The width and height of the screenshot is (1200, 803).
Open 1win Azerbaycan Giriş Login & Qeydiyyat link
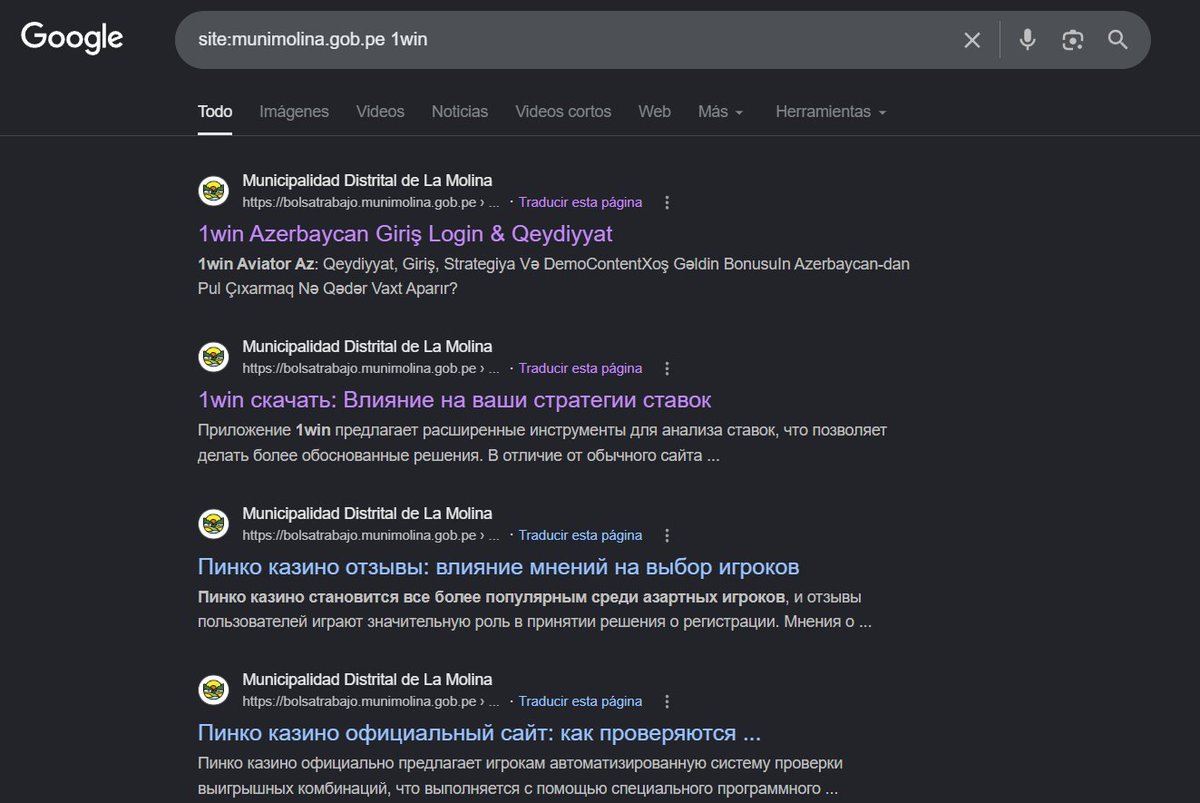point(405,234)
